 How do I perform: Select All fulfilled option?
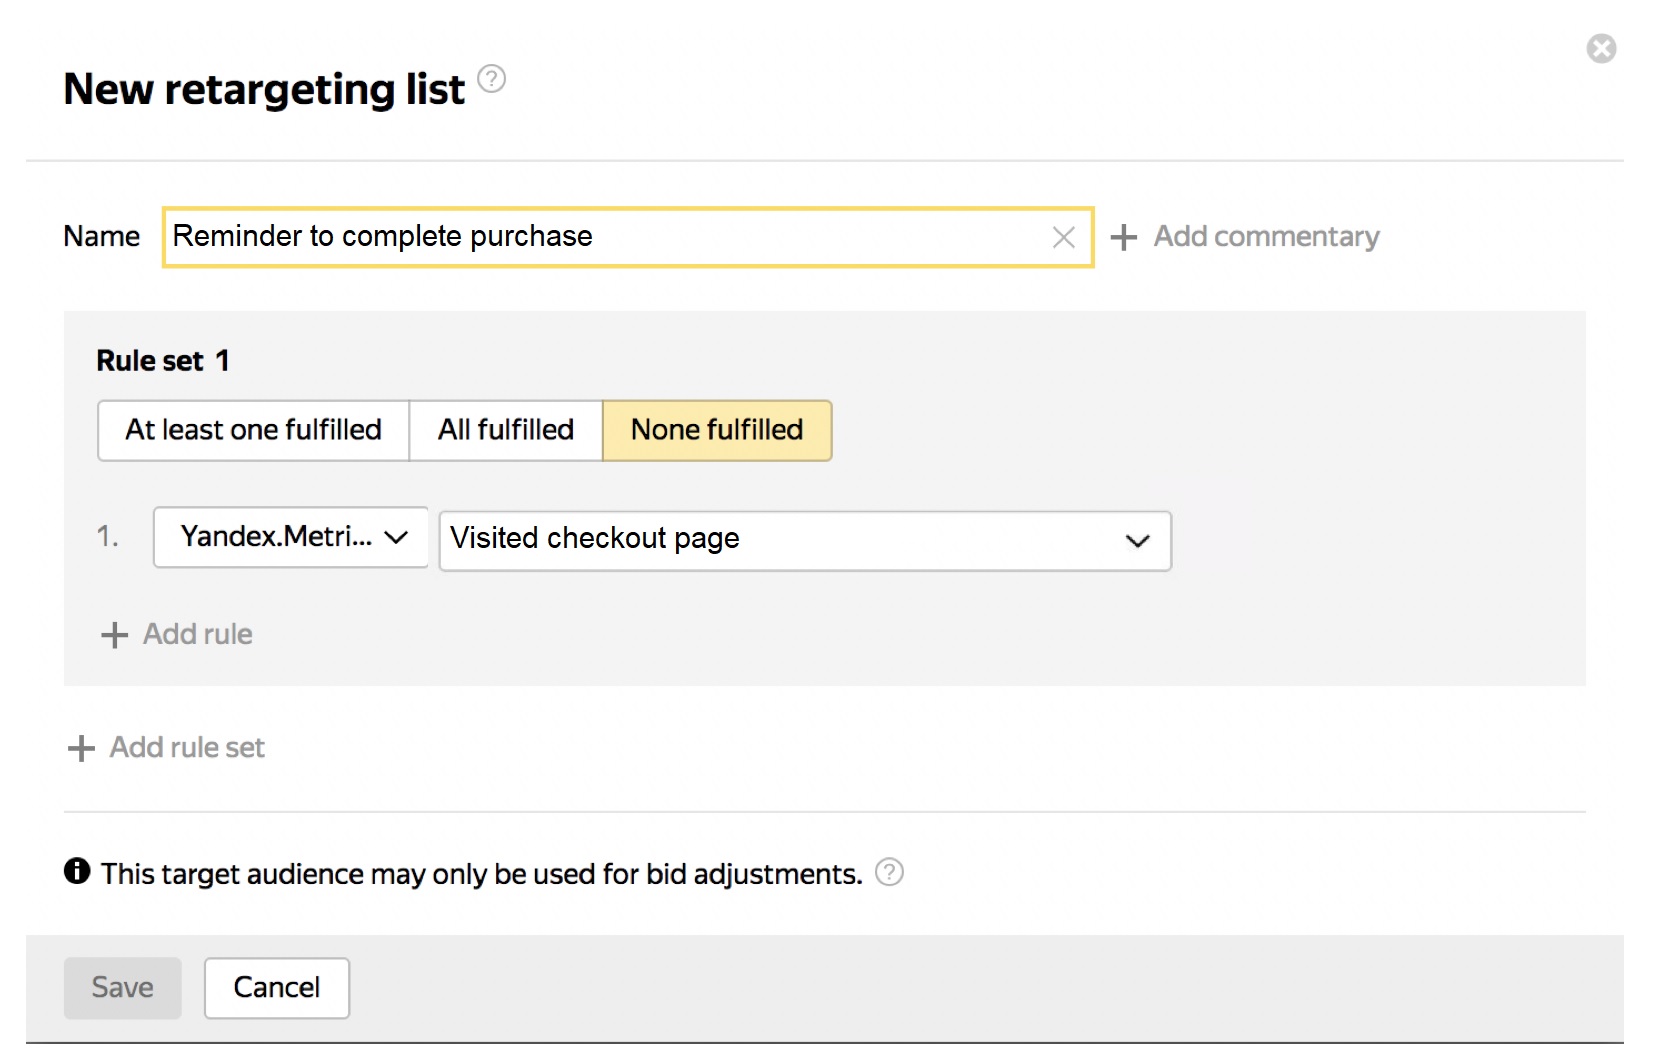pyautogui.click(x=506, y=430)
